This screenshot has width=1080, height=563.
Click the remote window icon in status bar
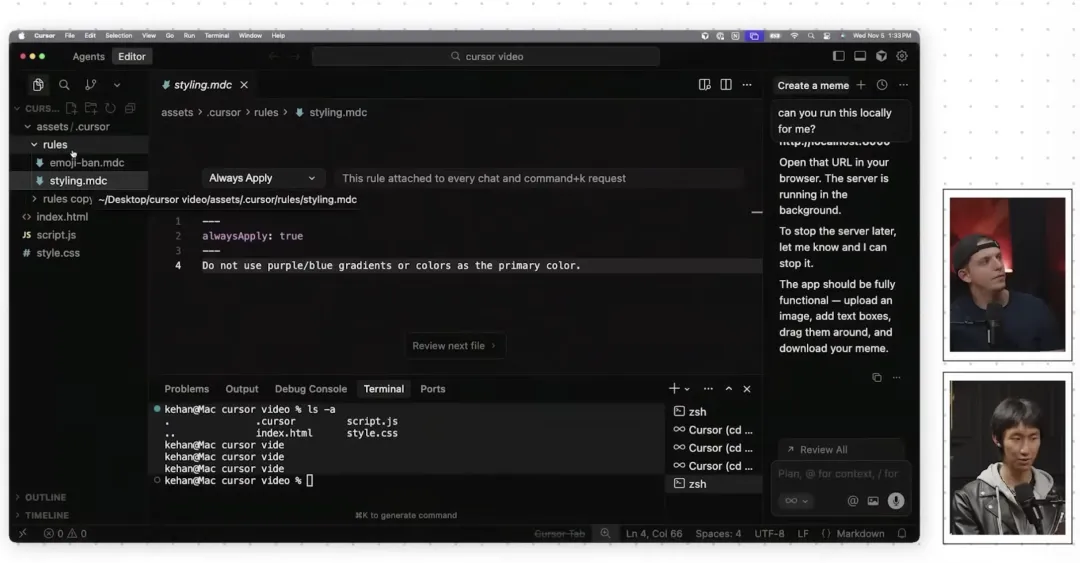(23, 533)
